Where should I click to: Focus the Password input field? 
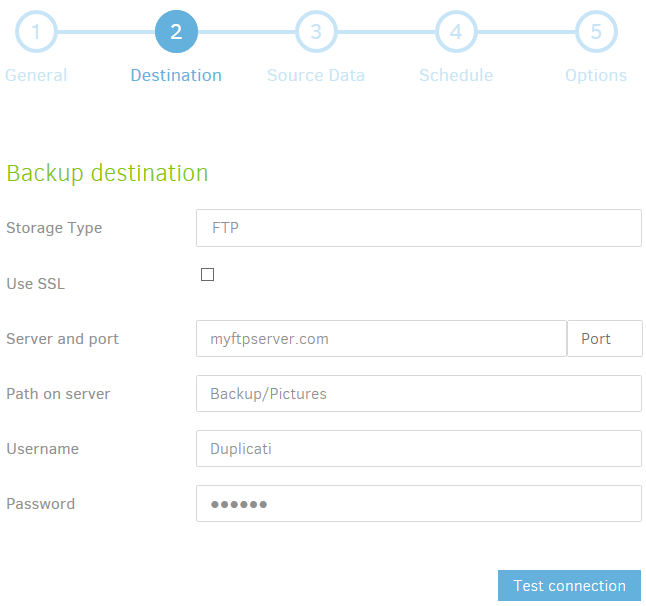pyautogui.click(x=418, y=504)
